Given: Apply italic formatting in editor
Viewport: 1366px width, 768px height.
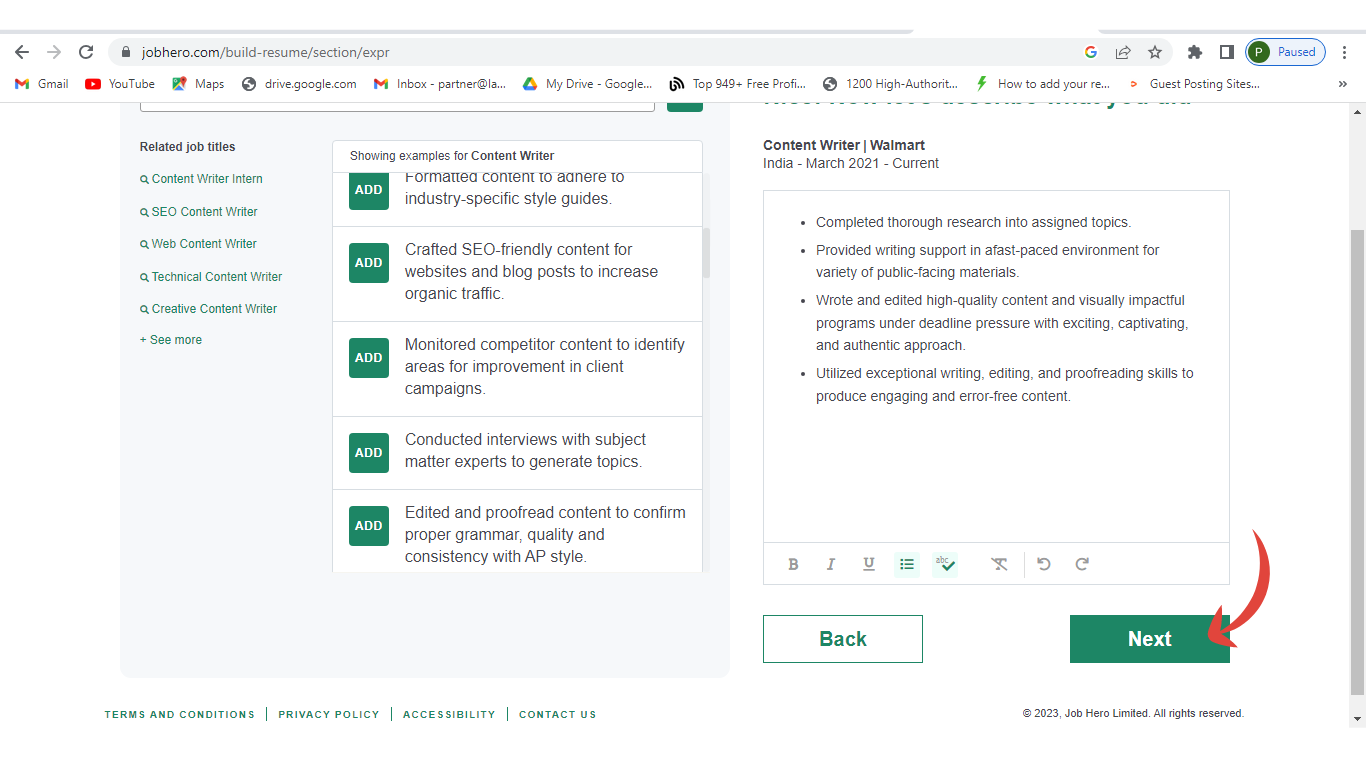Looking at the screenshot, I should click(x=830, y=564).
